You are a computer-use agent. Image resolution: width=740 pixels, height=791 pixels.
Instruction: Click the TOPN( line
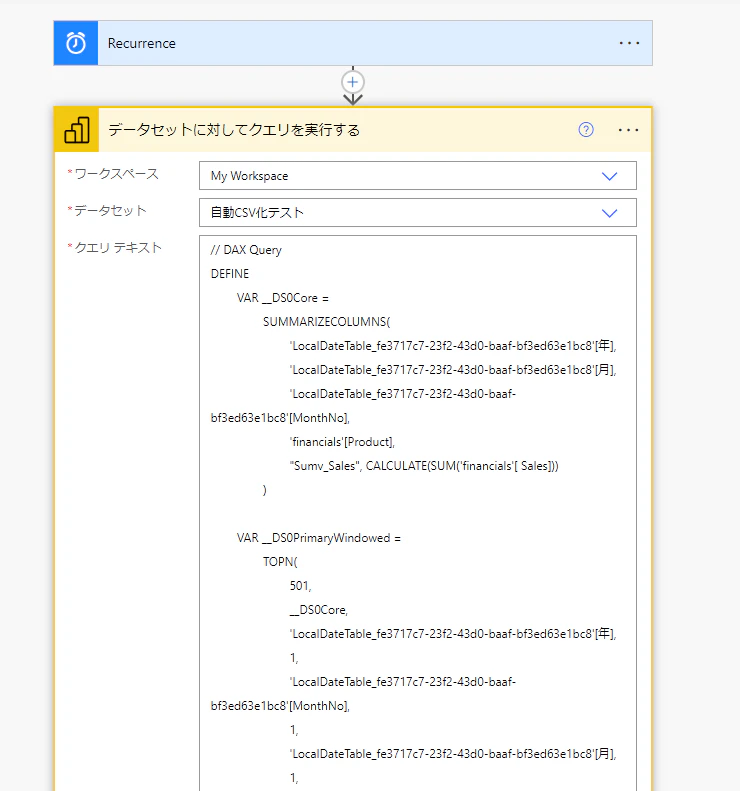click(x=280, y=561)
